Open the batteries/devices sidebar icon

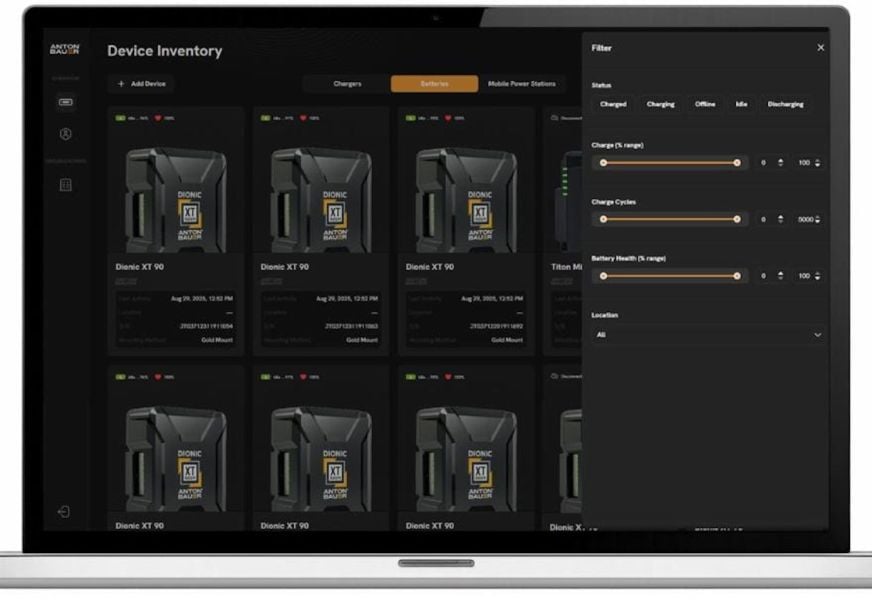66,102
